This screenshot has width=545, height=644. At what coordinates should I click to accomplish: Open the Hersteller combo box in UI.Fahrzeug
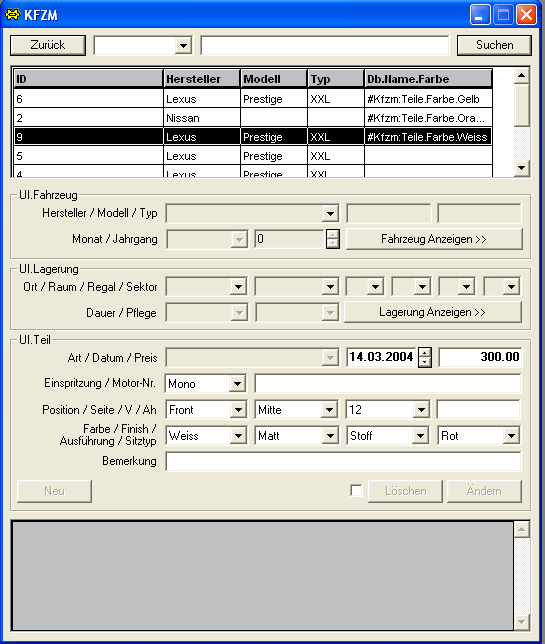[x=329, y=214]
